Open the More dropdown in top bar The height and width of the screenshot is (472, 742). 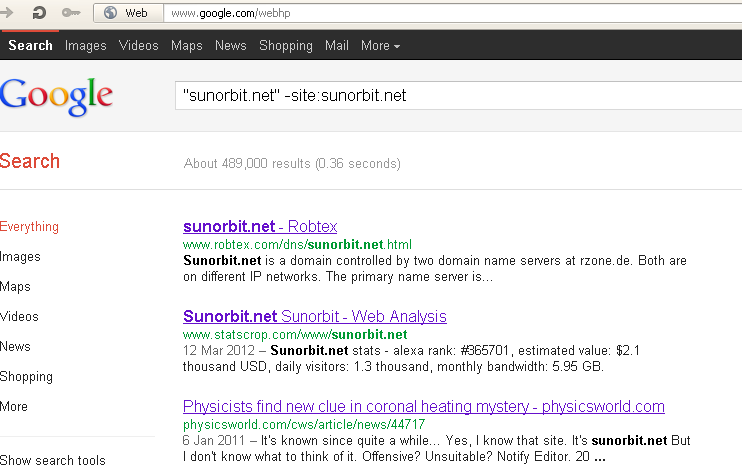coord(380,45)
